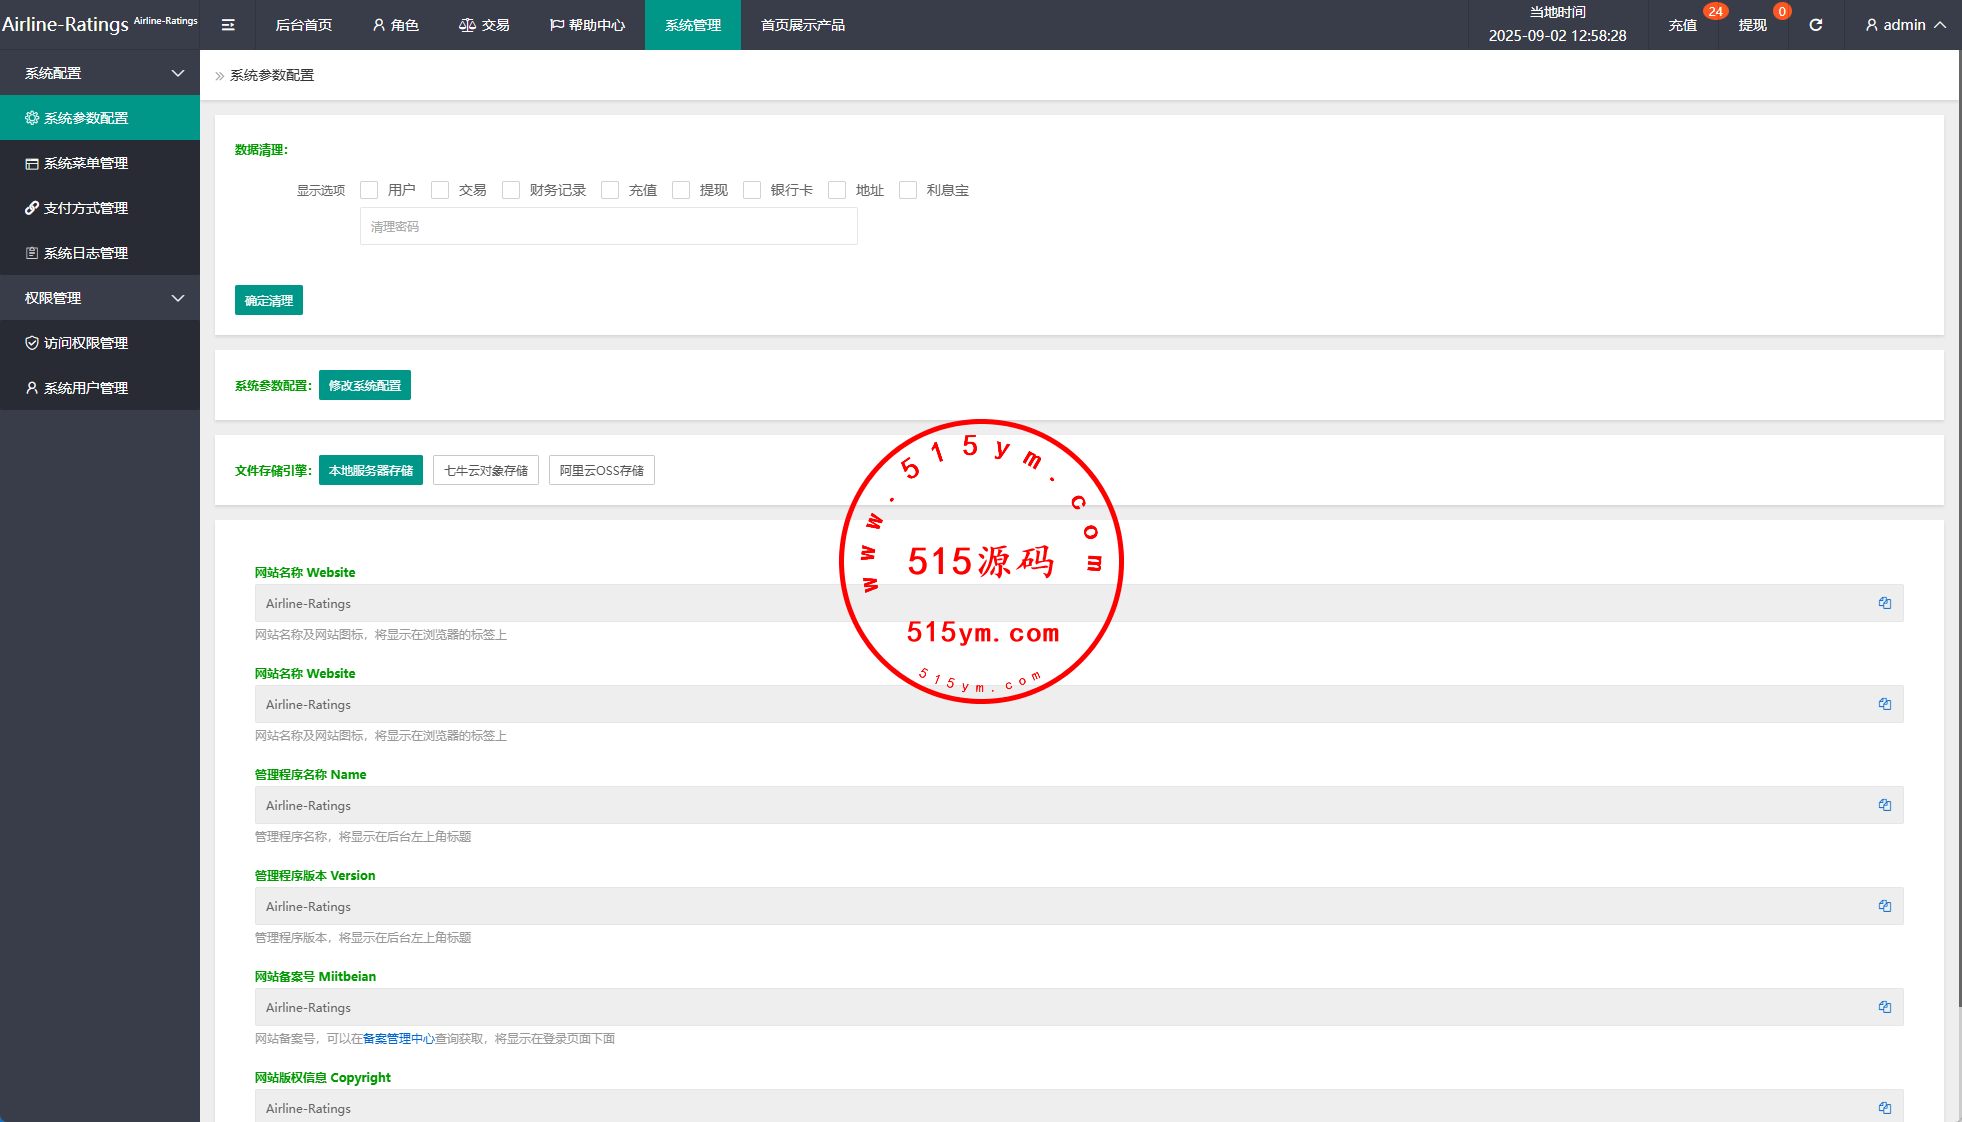Click the 确定清理 button
This screenshot has width=1962, height=1122.
[x=268, y=300]
